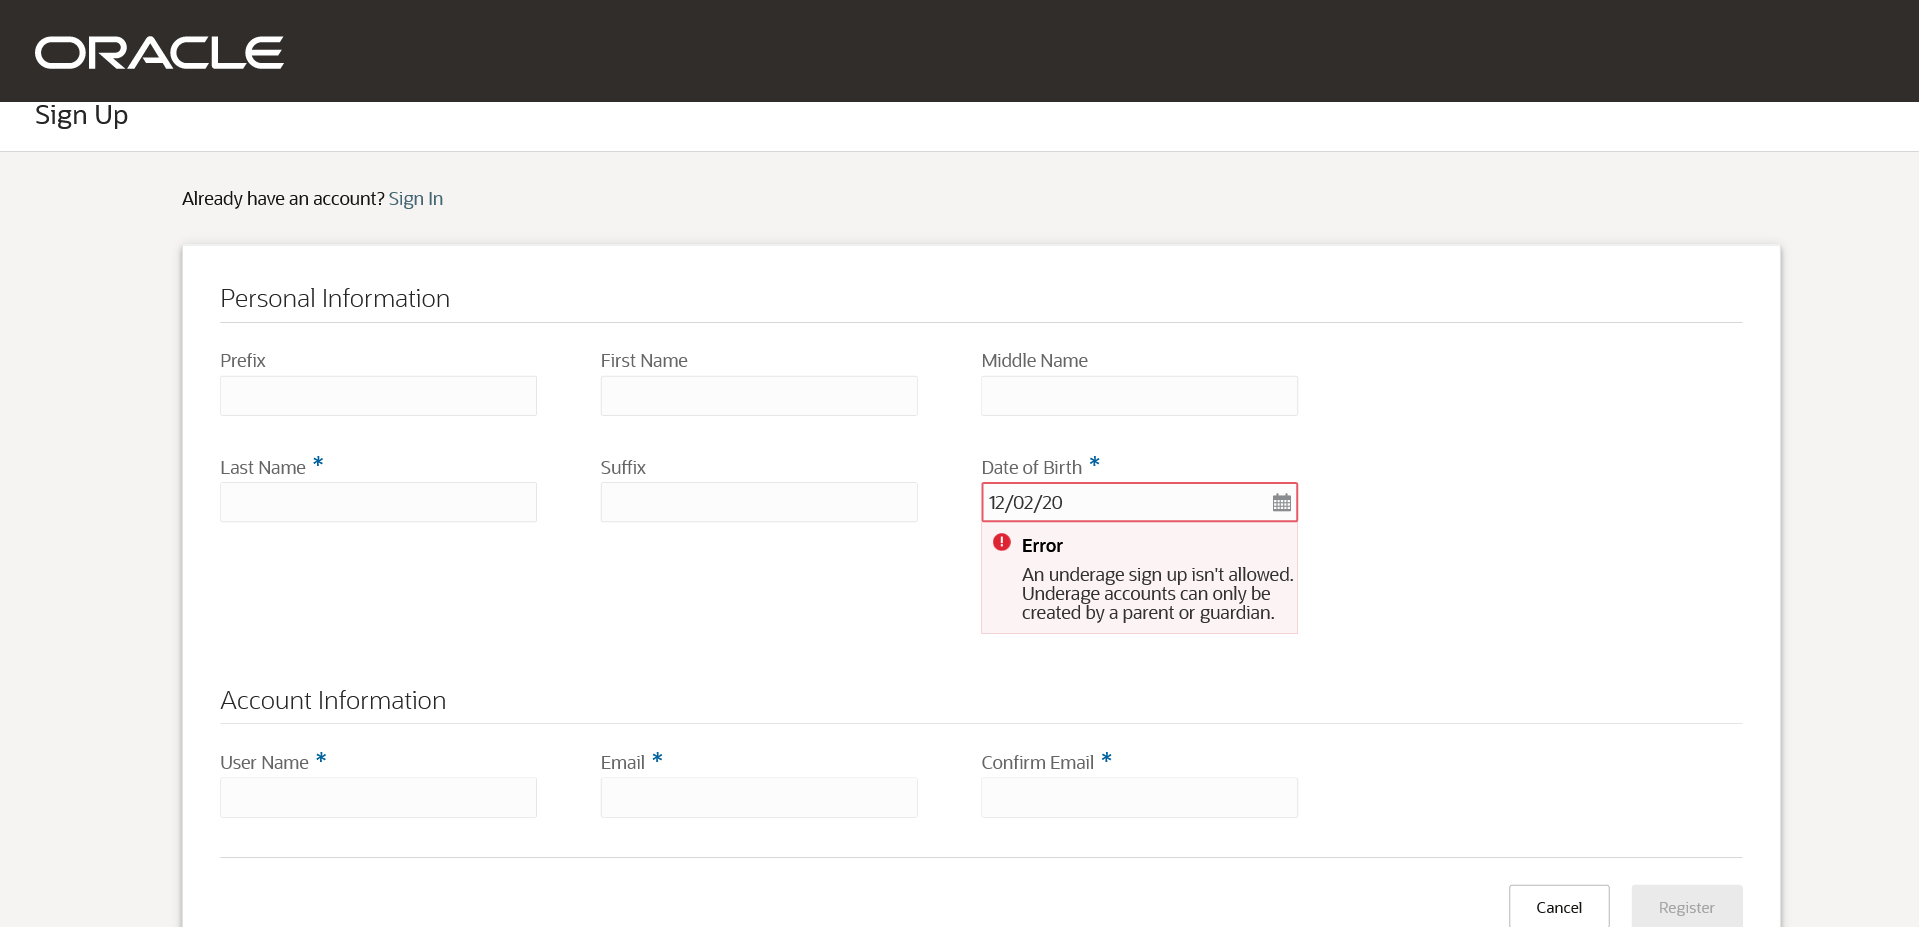Click the Account Information section heading

[x=333, y=701]
